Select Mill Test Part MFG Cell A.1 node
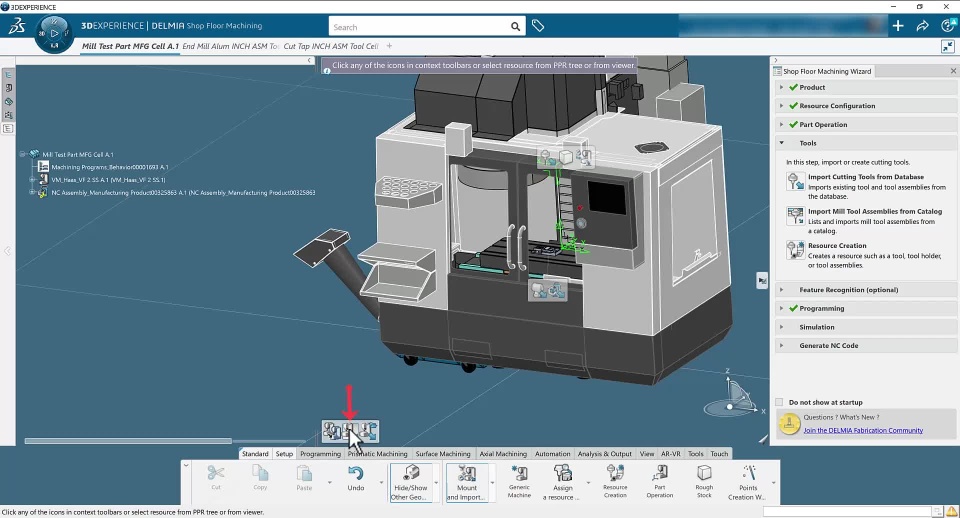Image resolution: width=960 pixels, height=518 pixels. point(77,154)
